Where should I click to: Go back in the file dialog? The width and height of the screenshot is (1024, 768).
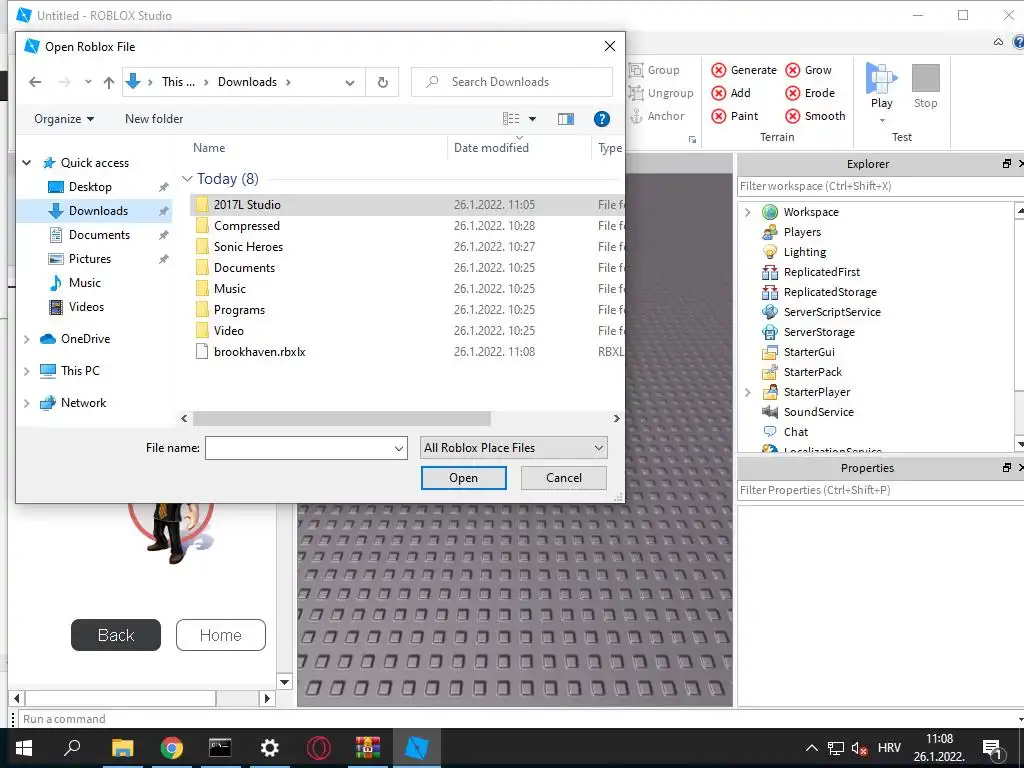[x=35, y=82]
